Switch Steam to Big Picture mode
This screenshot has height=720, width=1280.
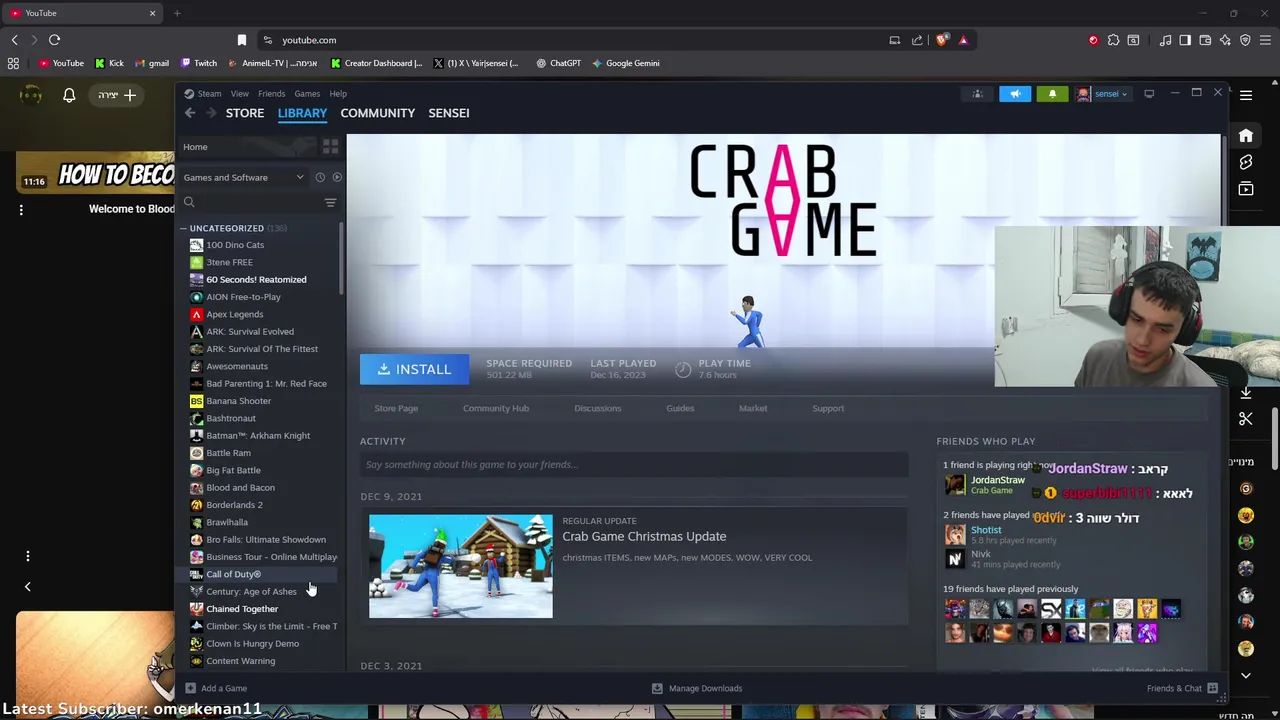[x=1149, y=94]
